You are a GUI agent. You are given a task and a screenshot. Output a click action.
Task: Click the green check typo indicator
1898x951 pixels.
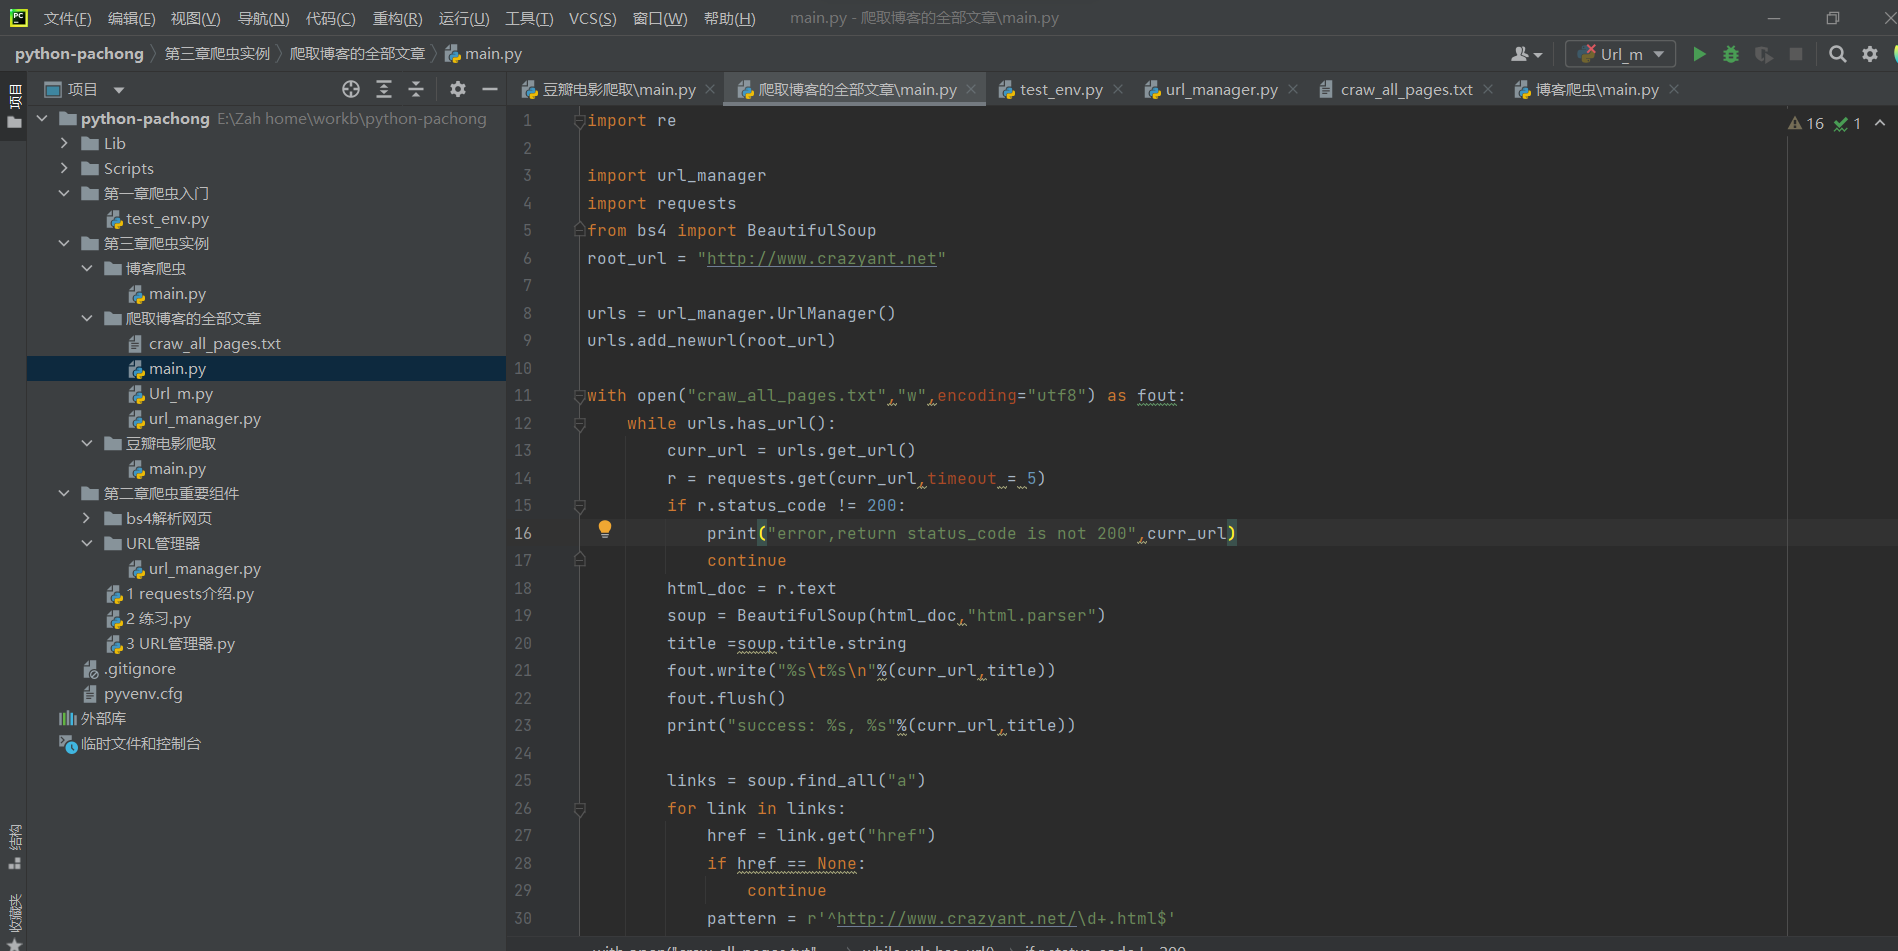click(1847, 123)
